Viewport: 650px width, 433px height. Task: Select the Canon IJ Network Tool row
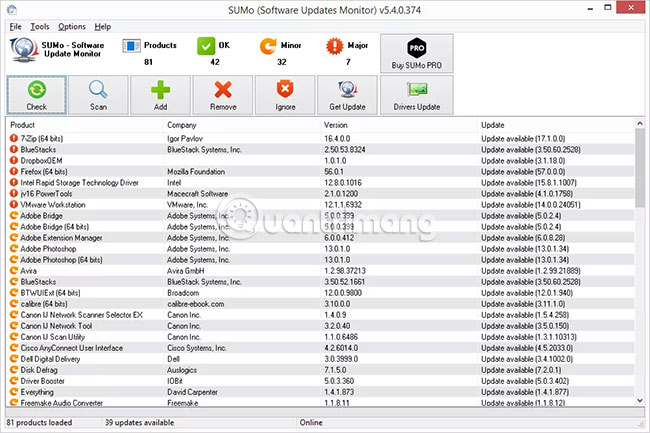point(320,326)
